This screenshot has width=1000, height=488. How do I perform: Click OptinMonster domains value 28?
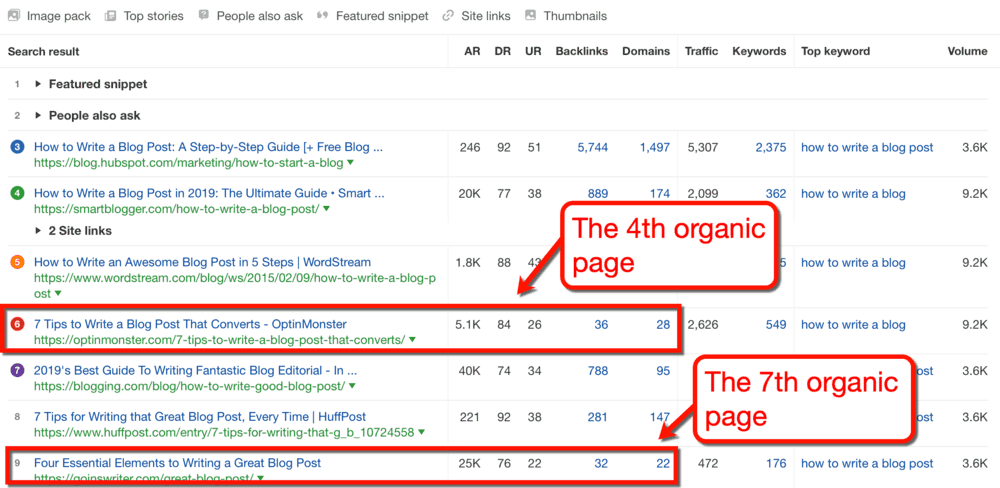pos(663,325)
